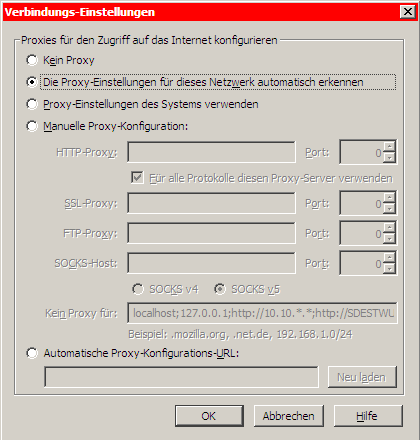
Task: Select the Kein Proxy radio option
Action: 32,60
